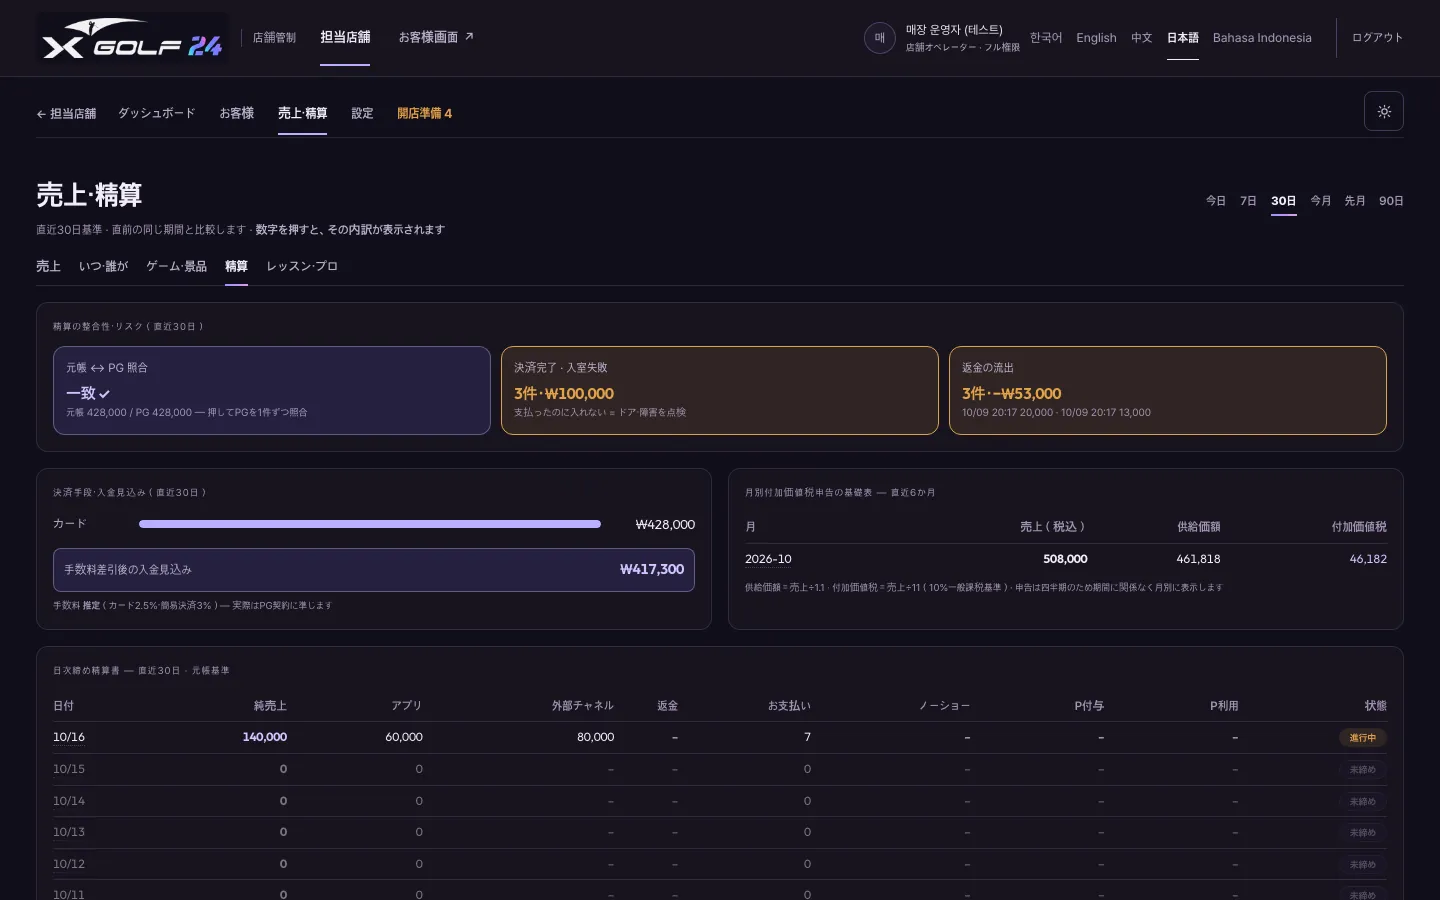The height and width of the screenshot is (900, 1440).
Task: Click the X Golf 24 logo
Action: point(132,39)
